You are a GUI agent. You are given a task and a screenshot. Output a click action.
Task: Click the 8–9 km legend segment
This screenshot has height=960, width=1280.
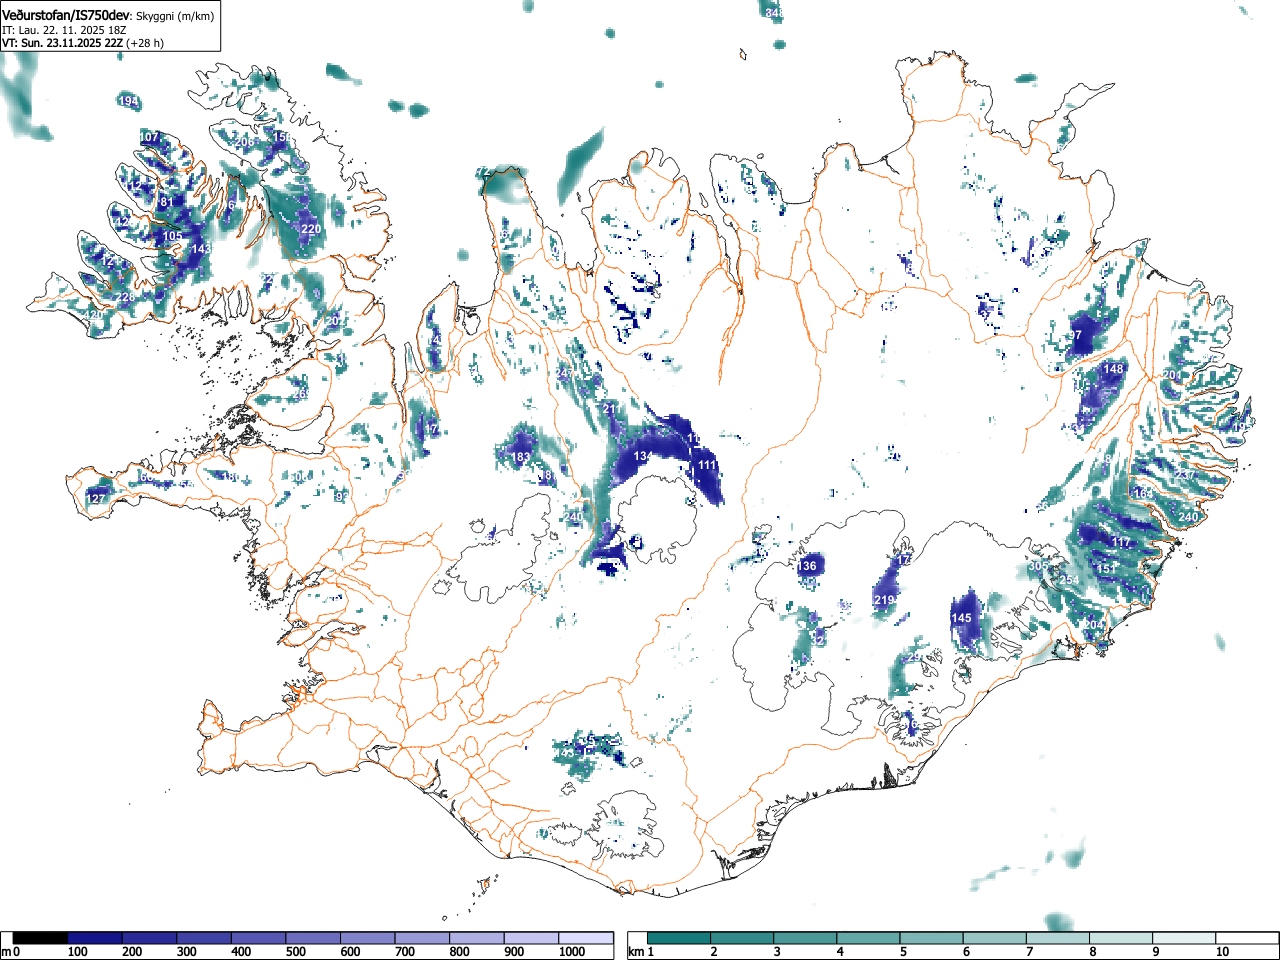coord(1120,938)
